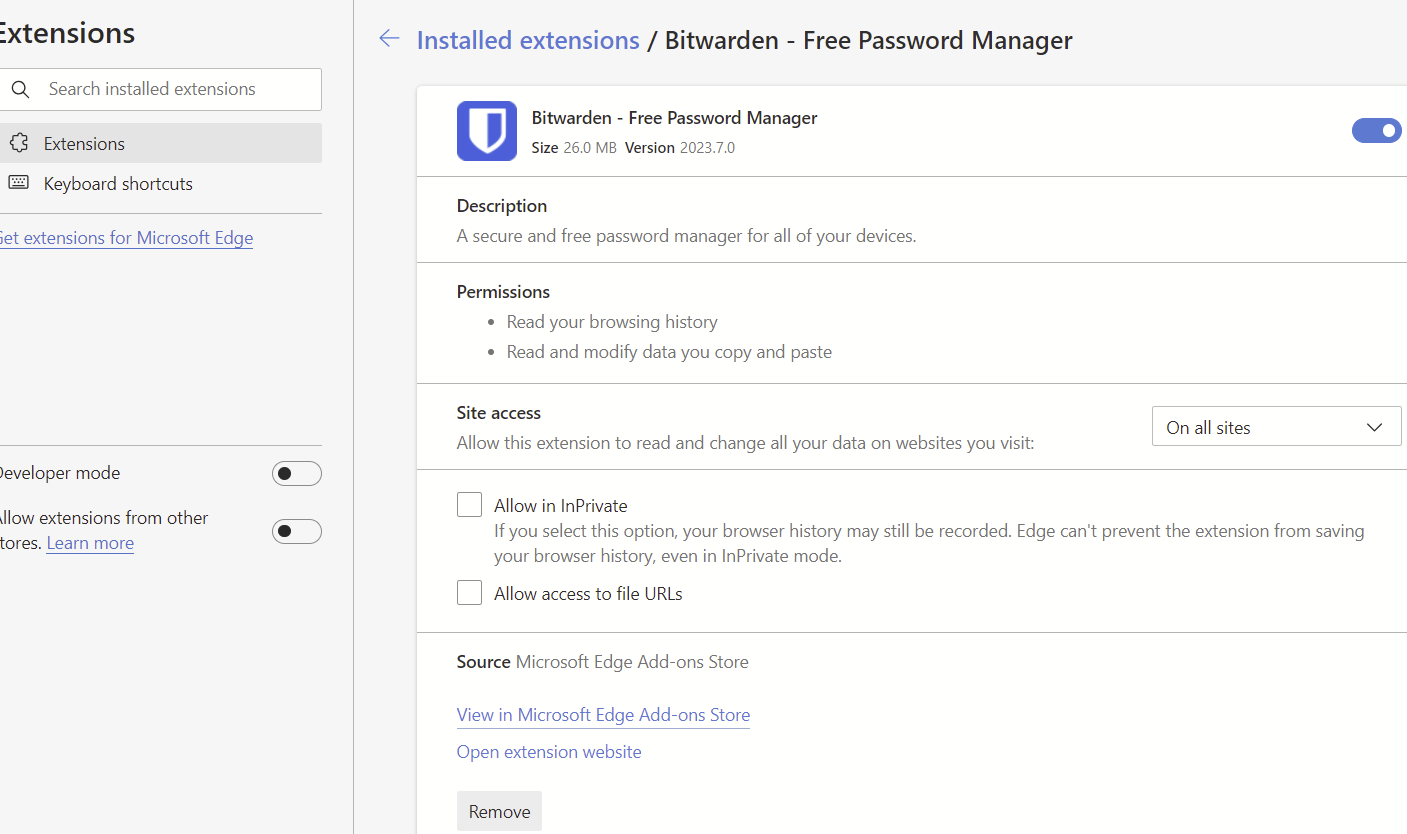This screenshot has height=834, width=1407.
Task: Open View in Microsoft Edge Add-ons Store
Action: coord(603,715)
